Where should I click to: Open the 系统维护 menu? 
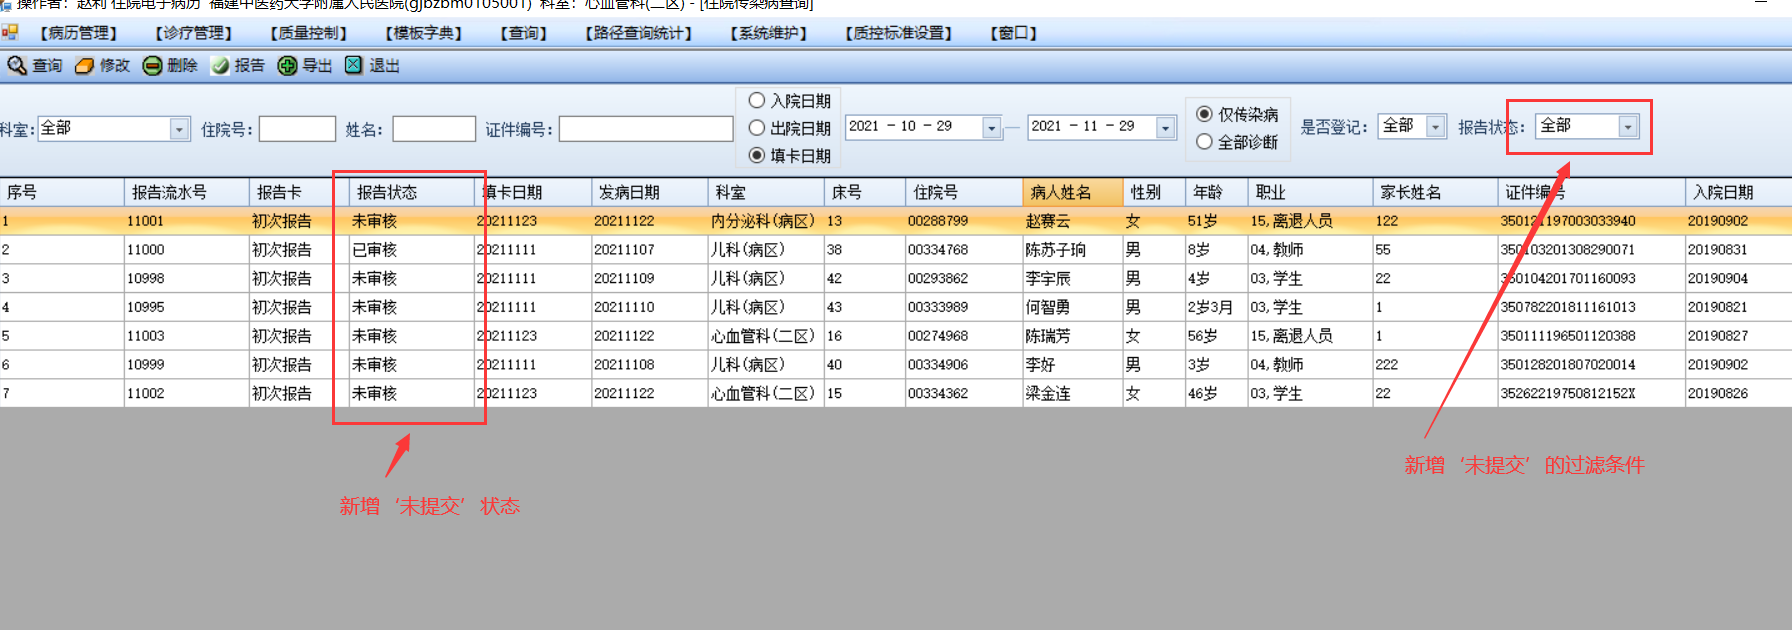pyautogui.click(x=769, y=33)
